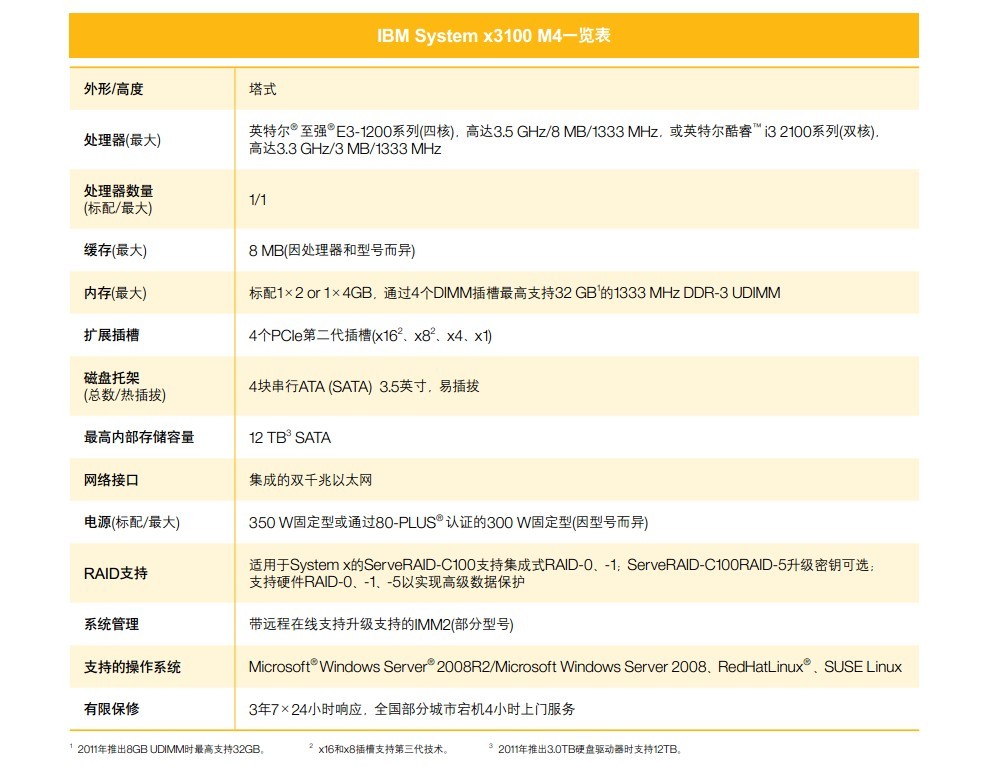Select the '网络接口' row label

click(112, 480)
